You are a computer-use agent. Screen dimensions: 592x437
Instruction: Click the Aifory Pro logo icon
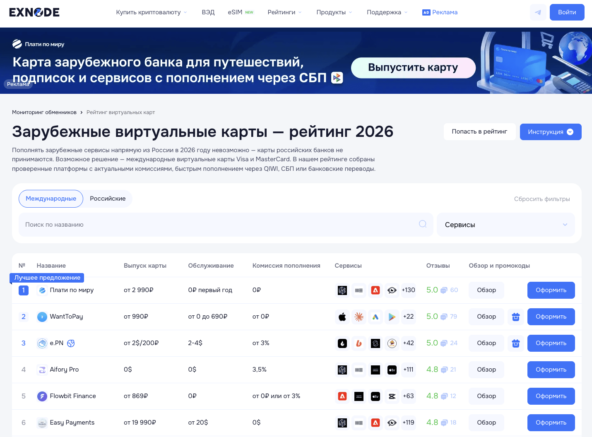(x=42, y=369)
